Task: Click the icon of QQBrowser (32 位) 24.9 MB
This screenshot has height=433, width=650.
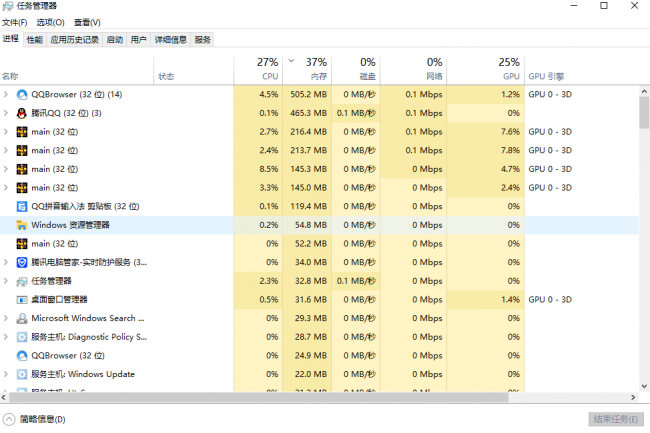Action: click(22, 356)
